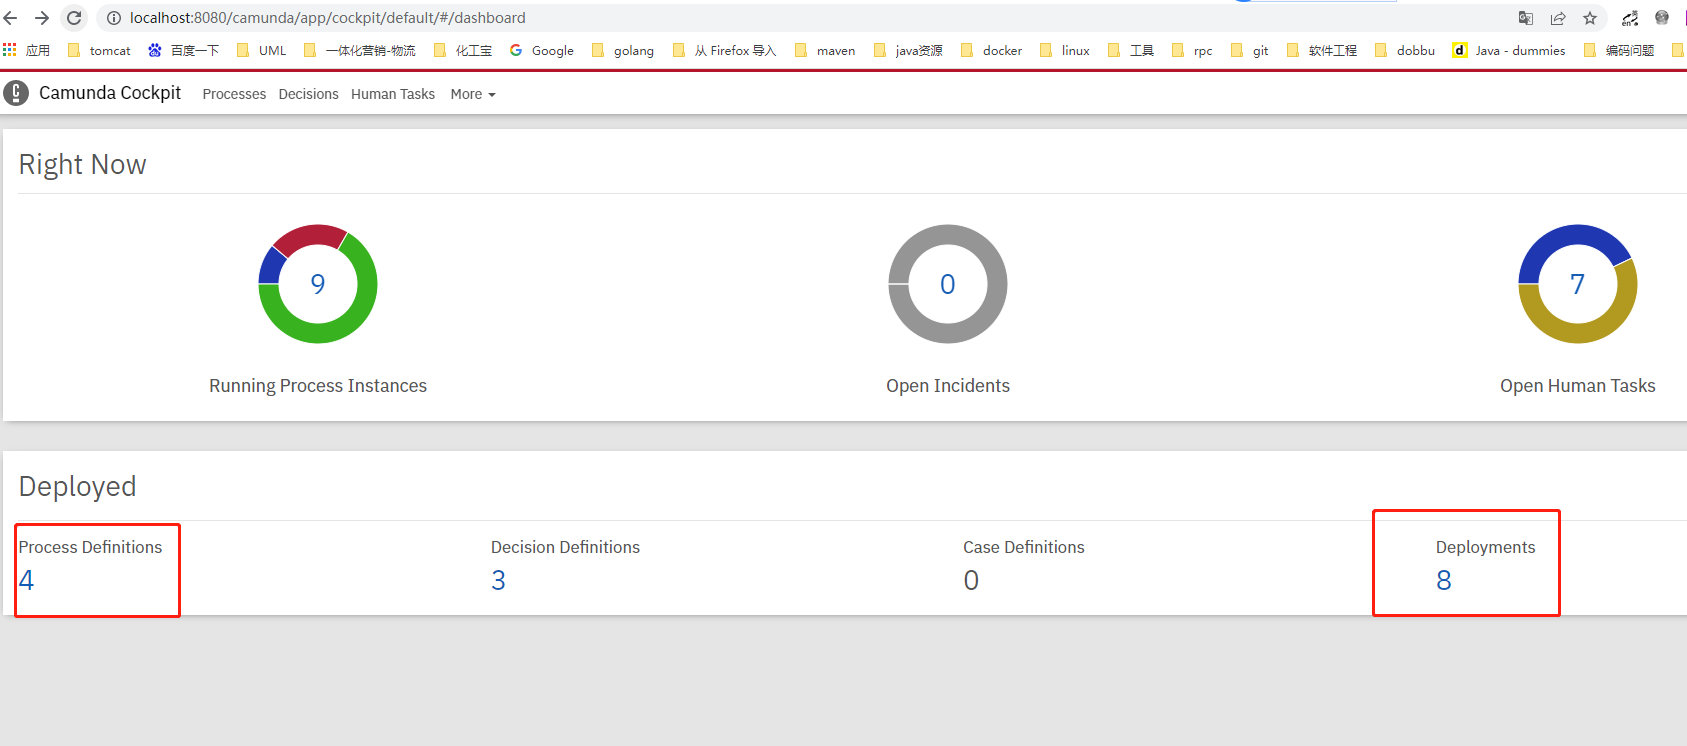Open the 化工宝 bookmark folder

point(462,50)
